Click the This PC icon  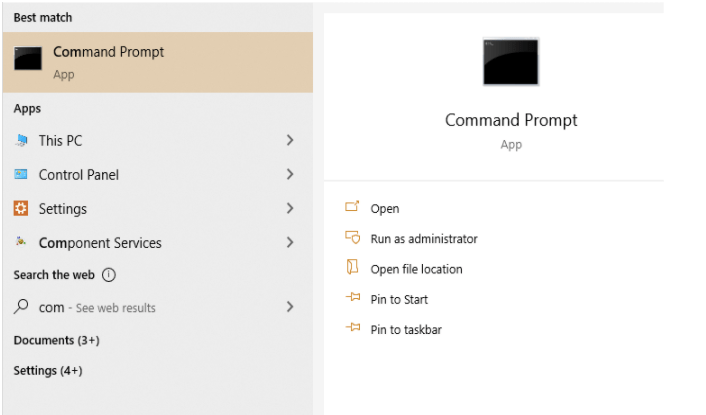(x=21, y=140)
